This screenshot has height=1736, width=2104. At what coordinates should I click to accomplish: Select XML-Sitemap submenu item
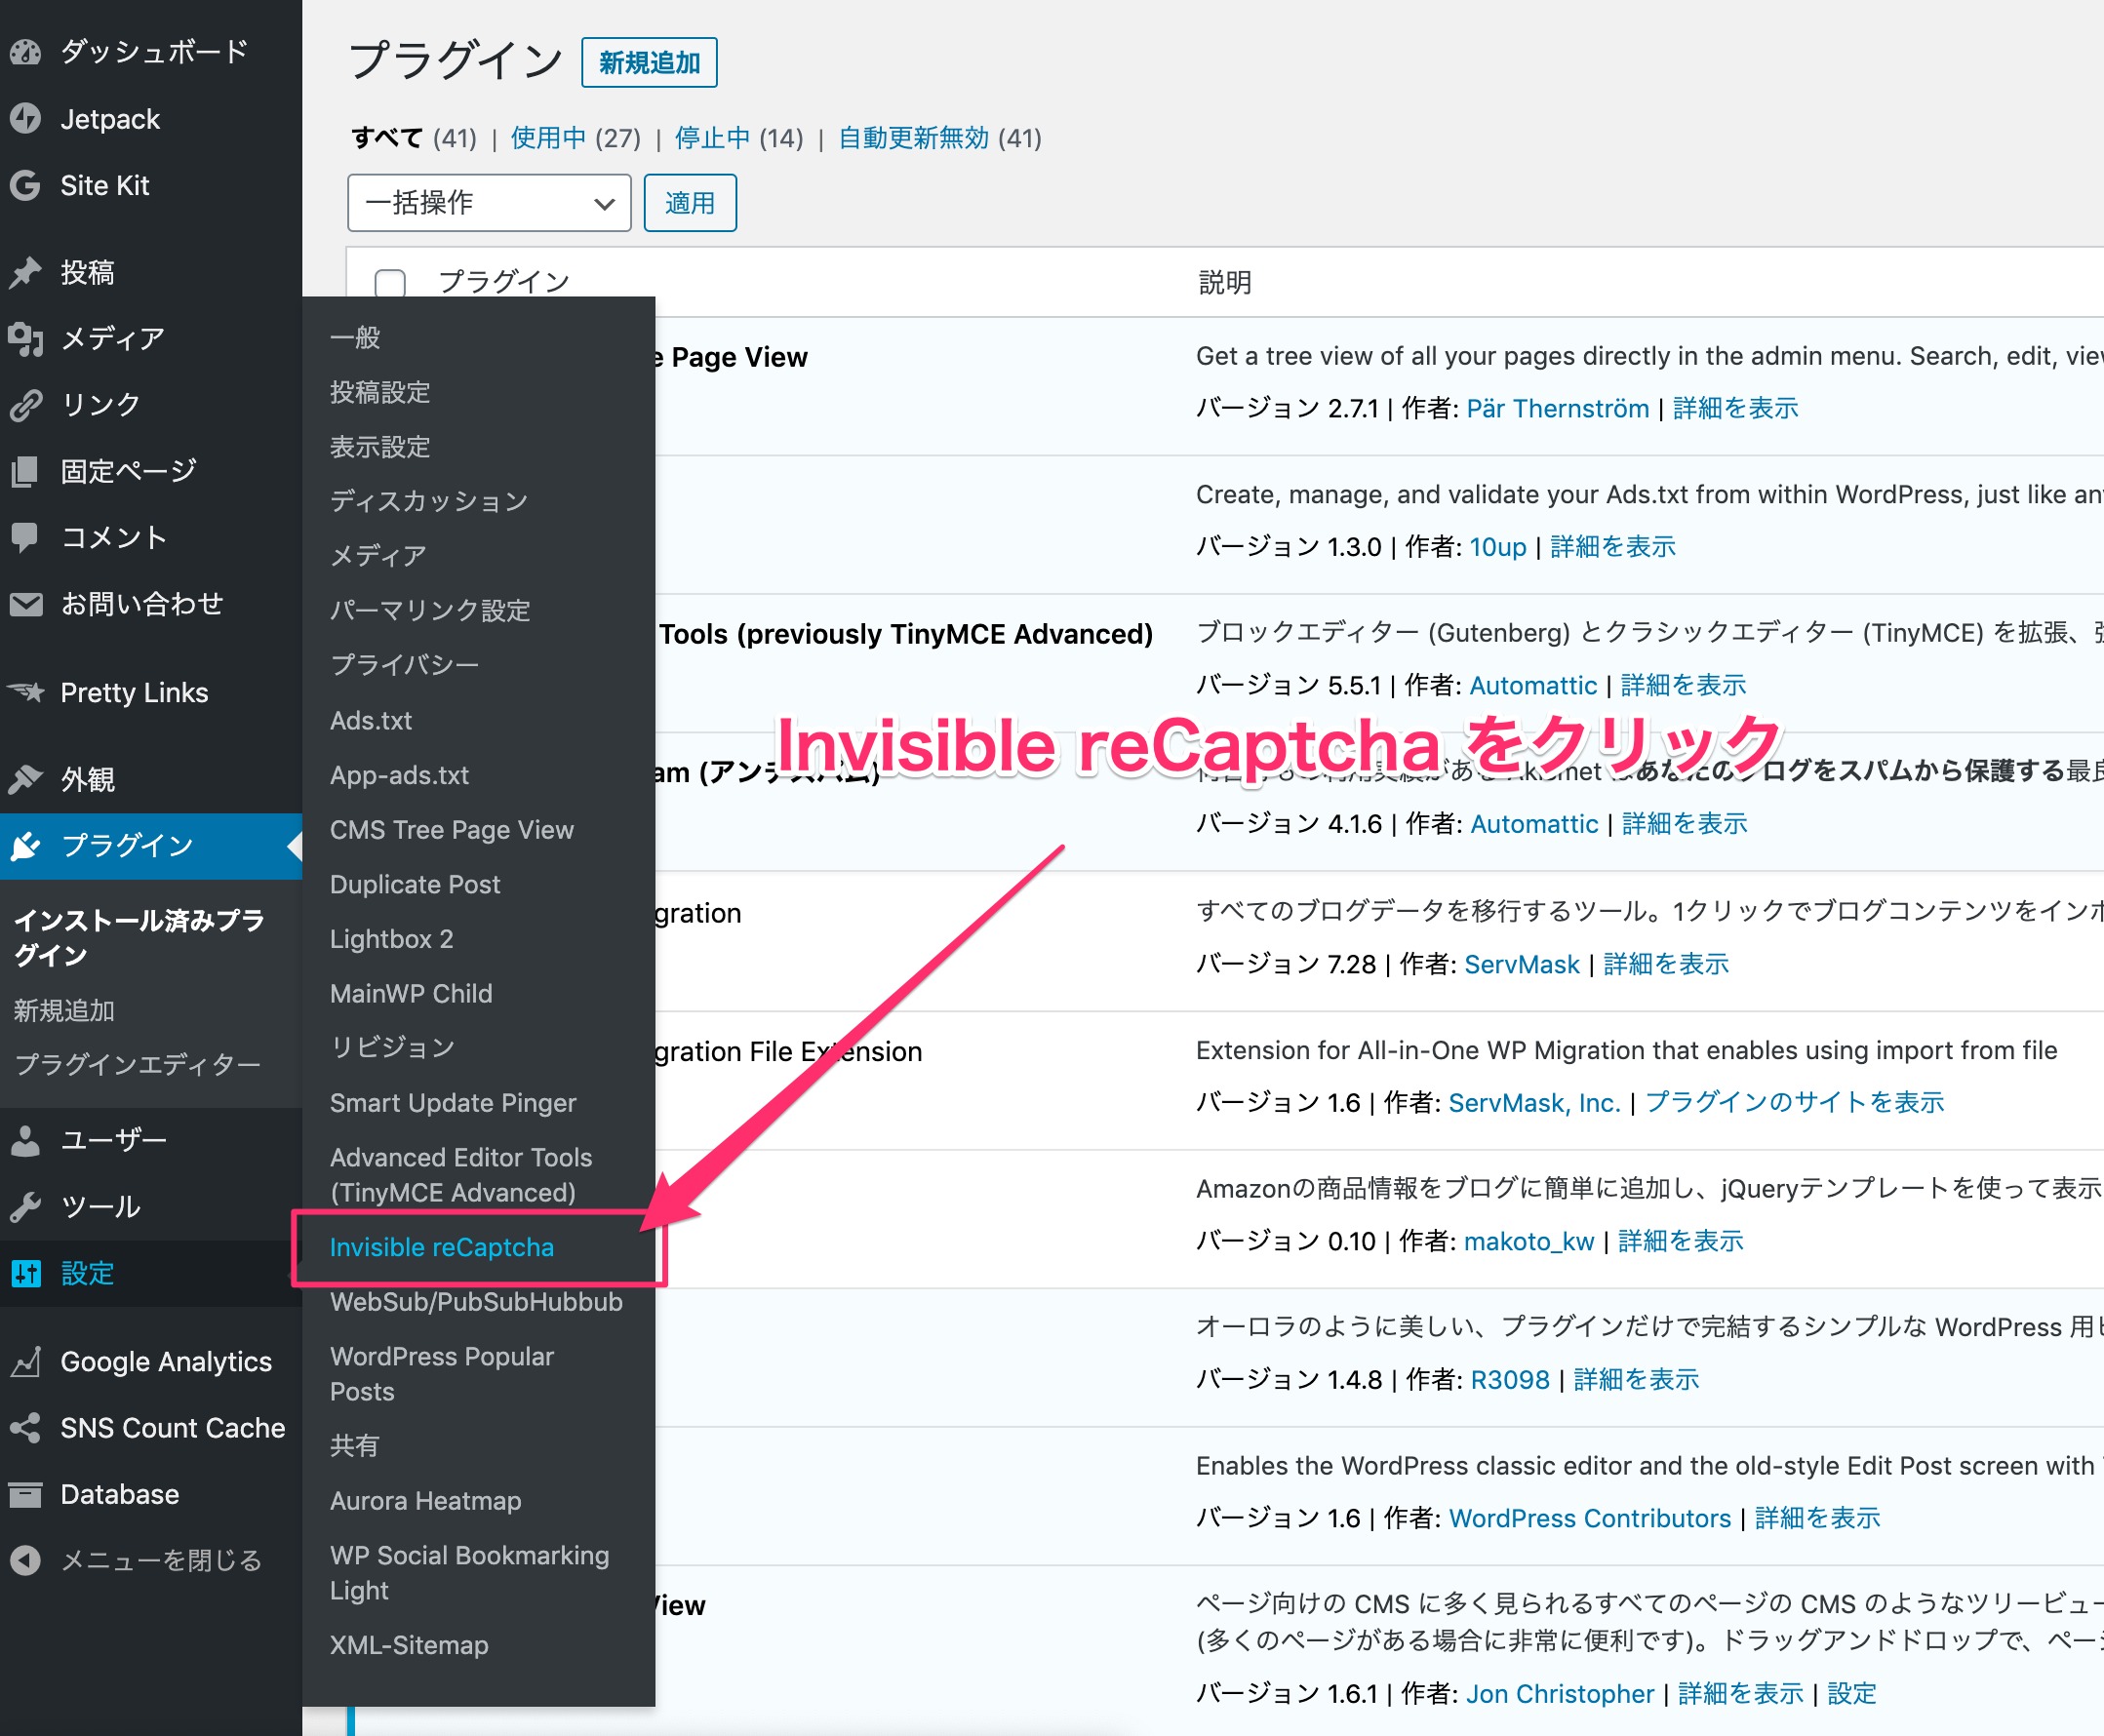[x=409, y=1645]
